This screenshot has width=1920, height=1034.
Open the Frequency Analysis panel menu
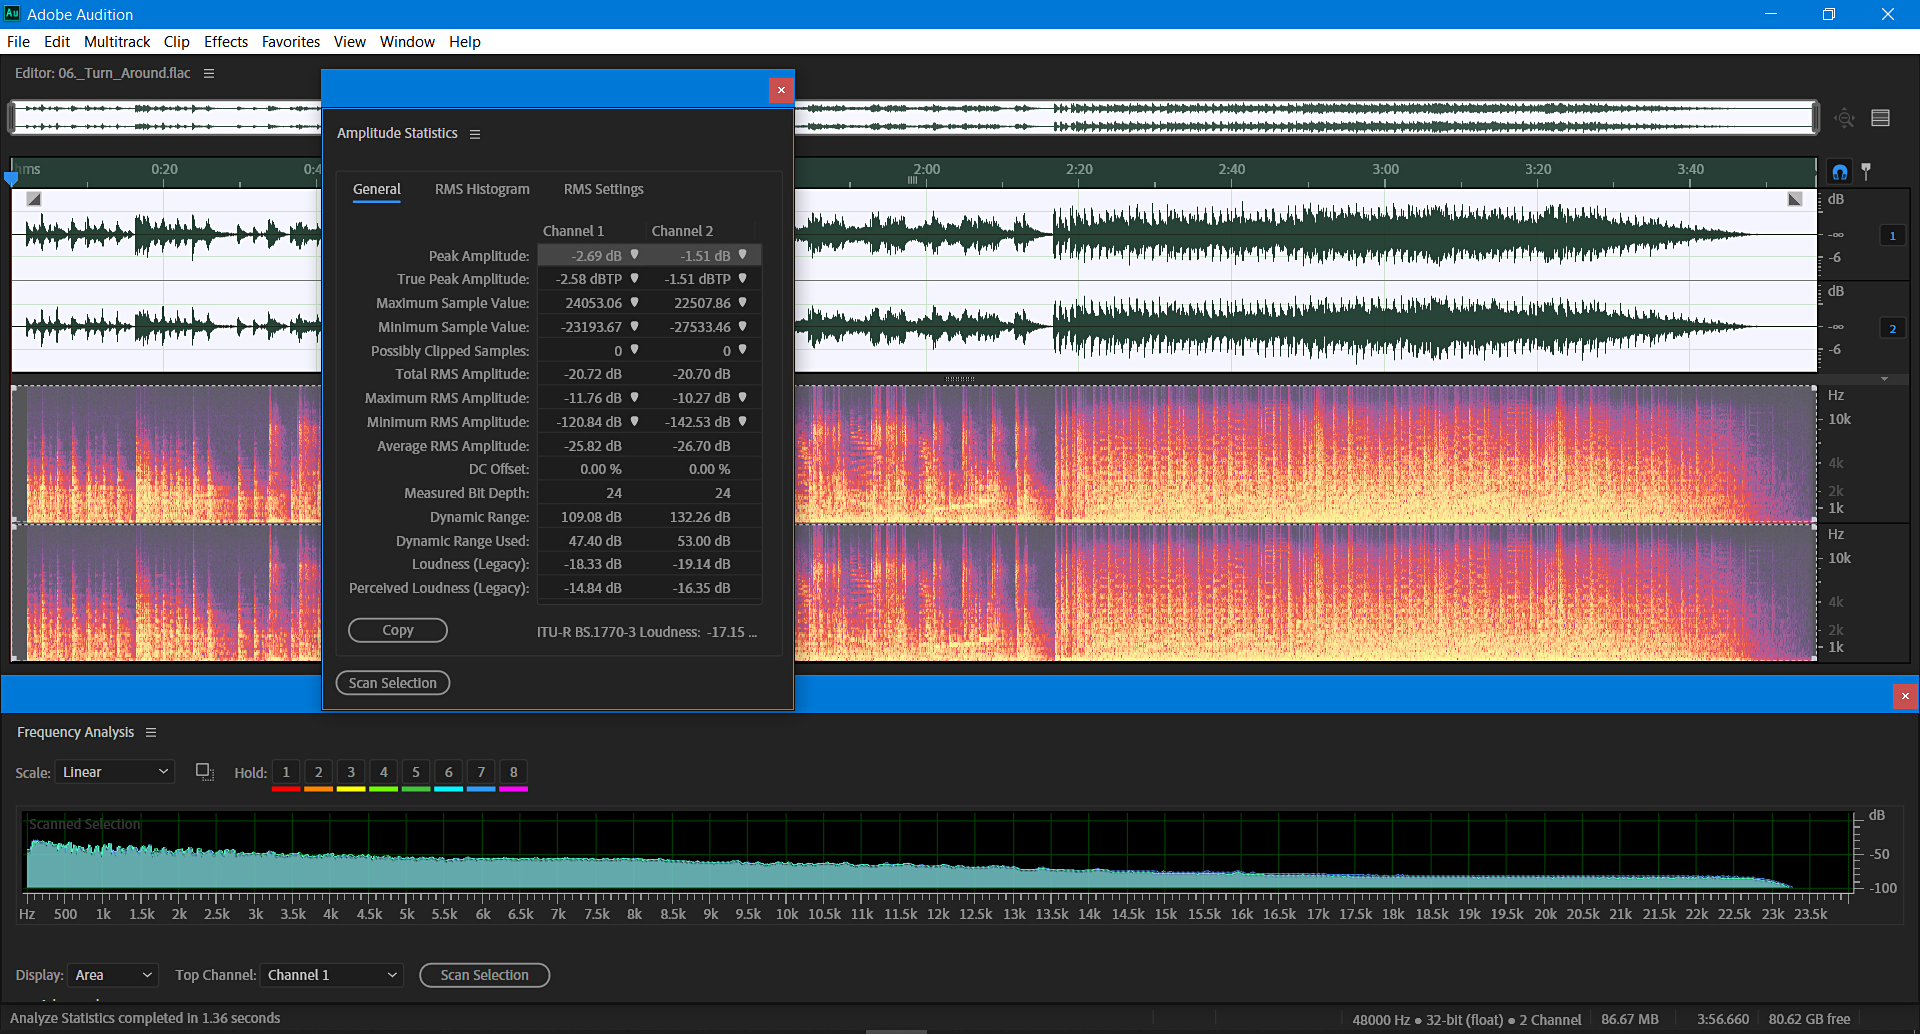[x=151, y=732]
